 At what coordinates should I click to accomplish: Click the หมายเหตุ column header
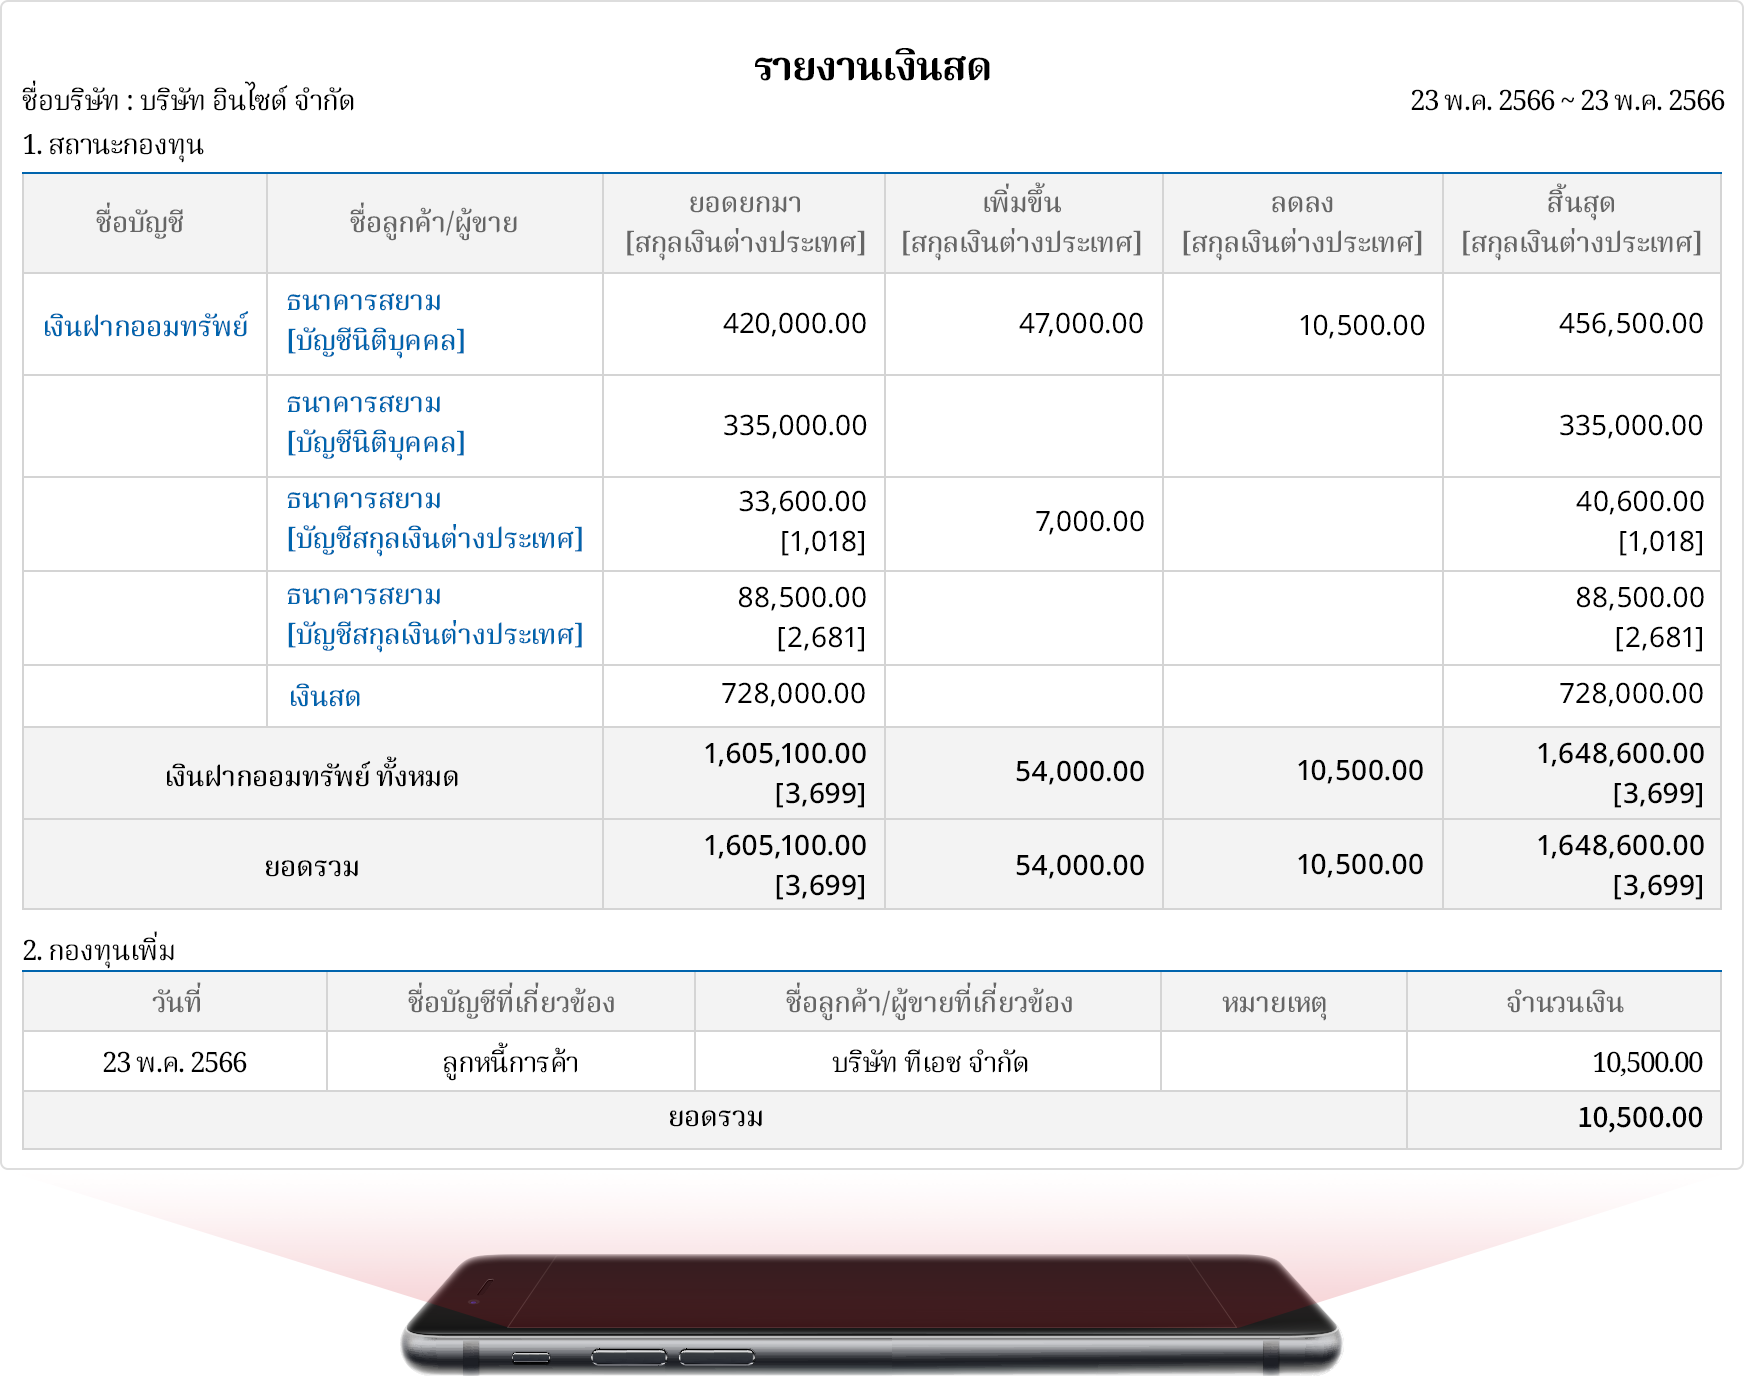pyautogui.click(x=1274, y=1002)
